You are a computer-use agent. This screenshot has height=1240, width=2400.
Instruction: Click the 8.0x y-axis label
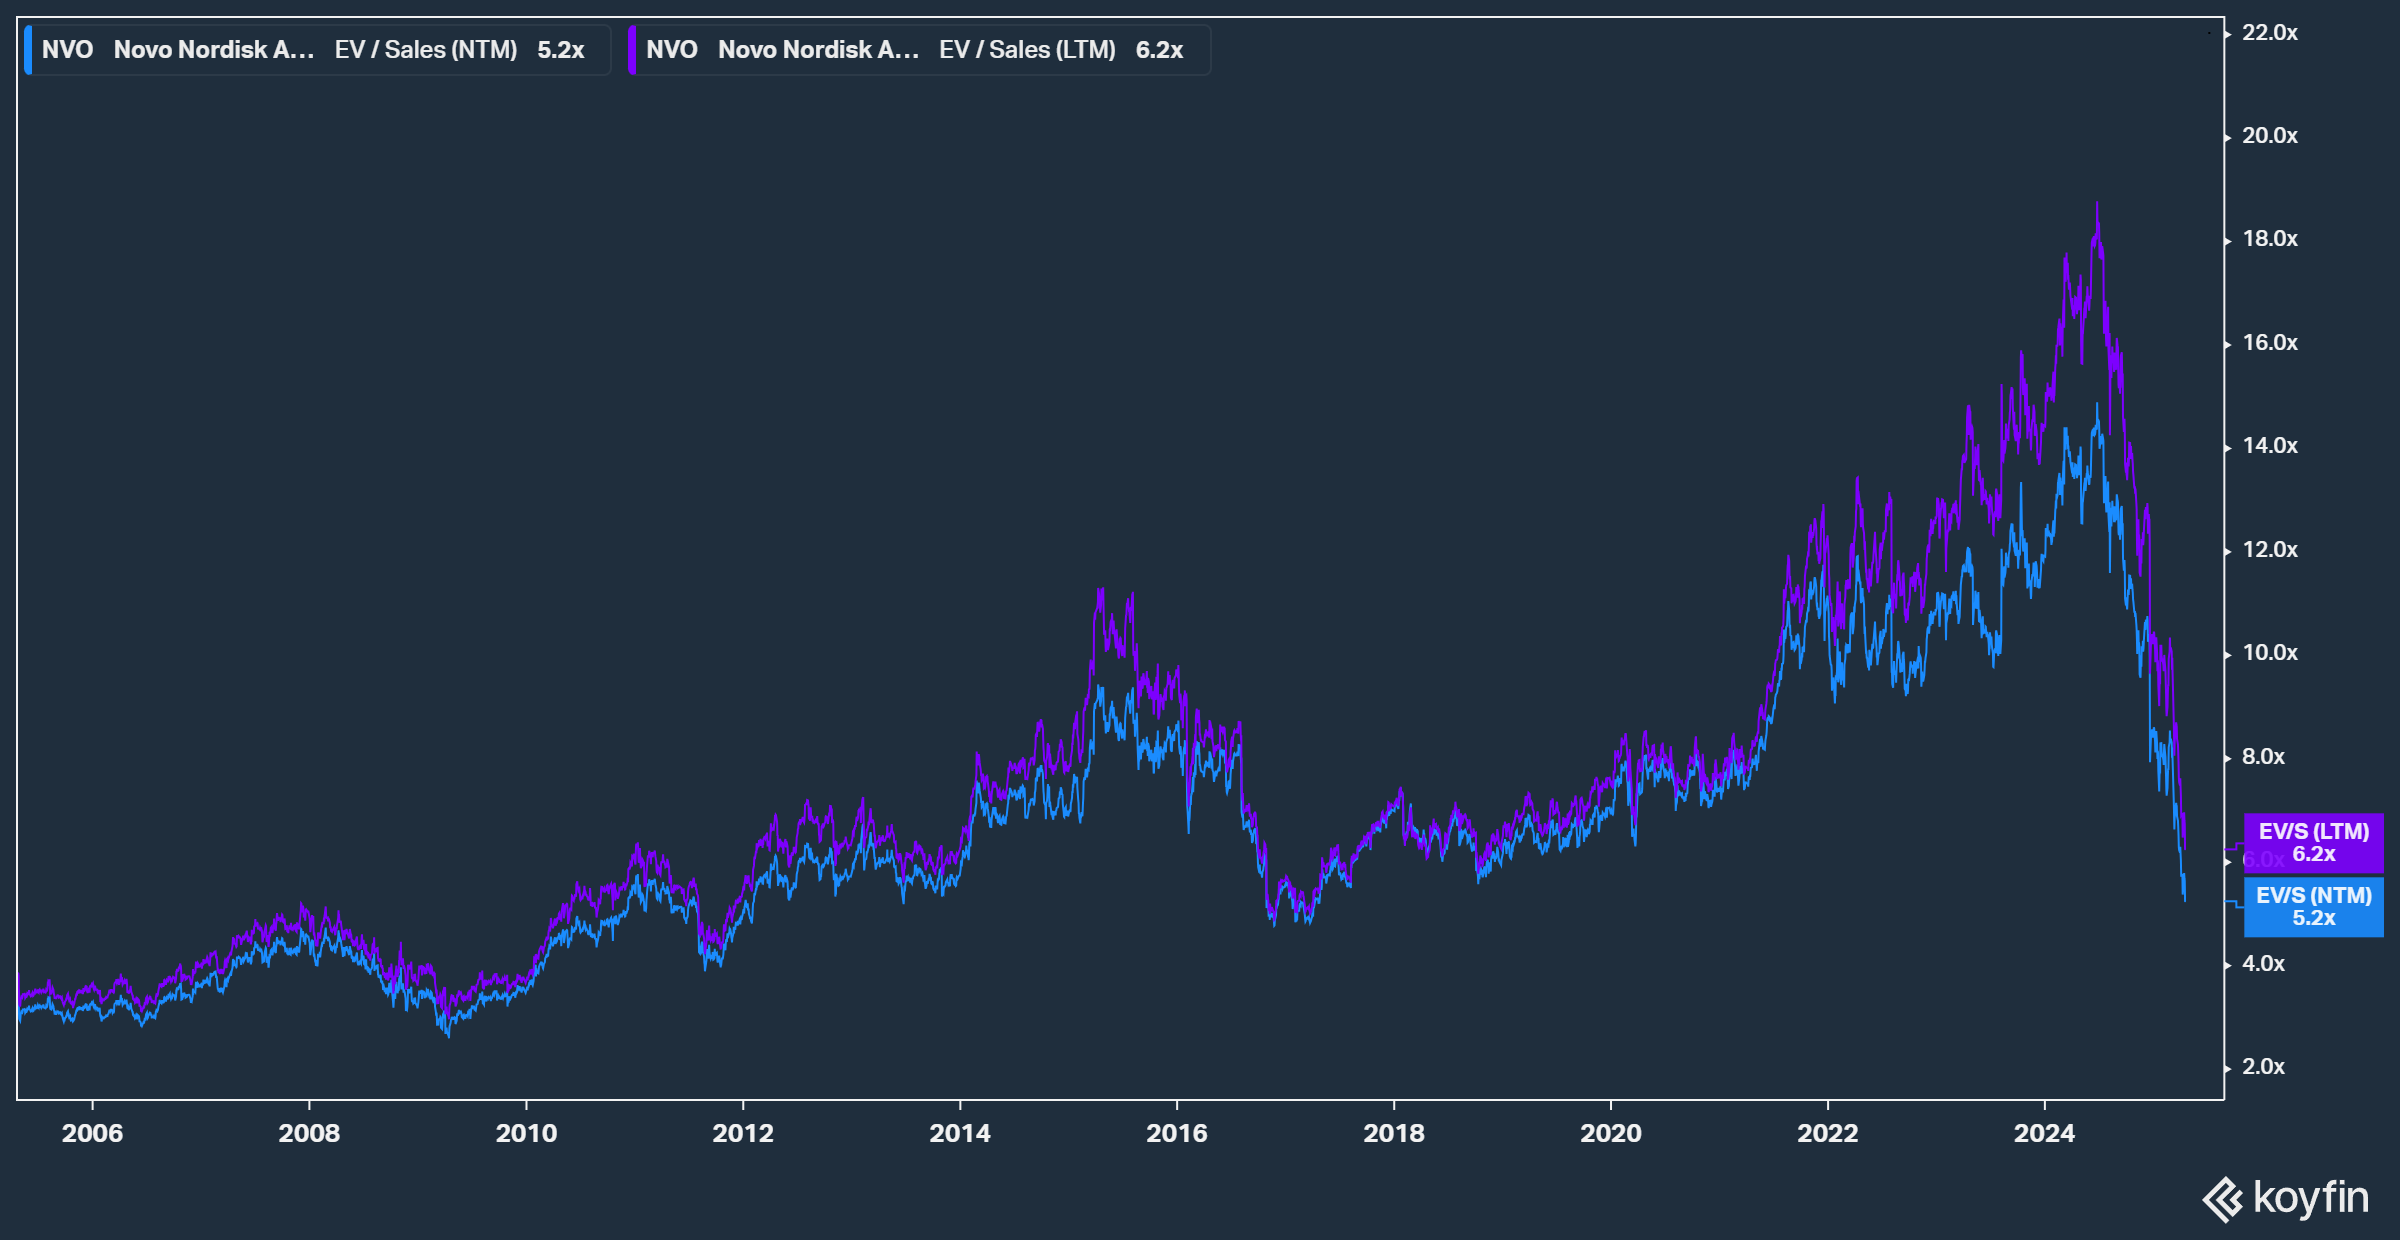pos(2264,756)
